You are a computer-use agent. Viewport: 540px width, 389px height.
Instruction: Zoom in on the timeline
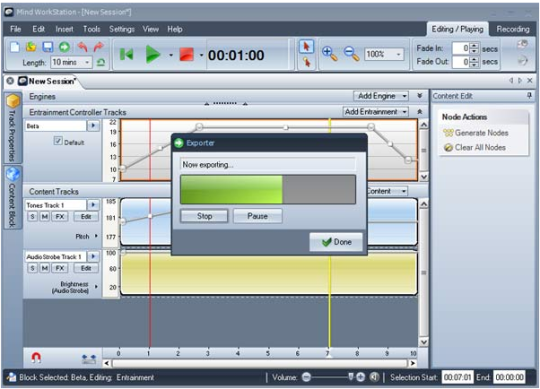(x=330, y=54)
